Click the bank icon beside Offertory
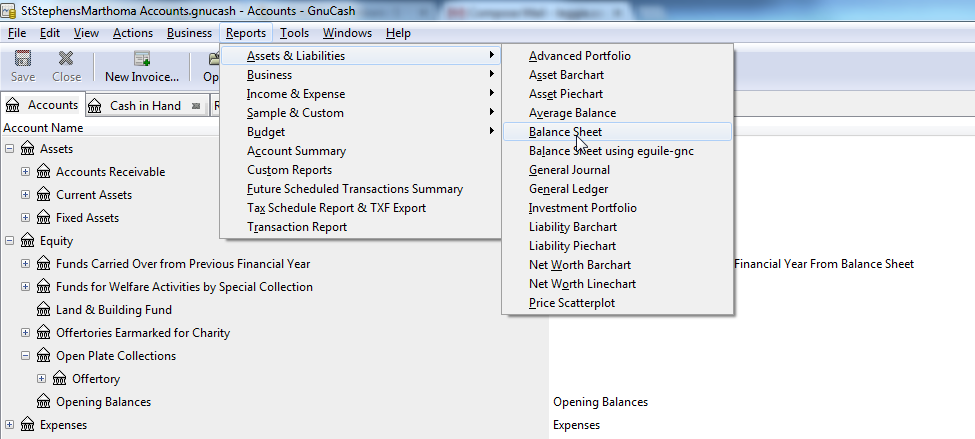 click(x=60, y=379)
